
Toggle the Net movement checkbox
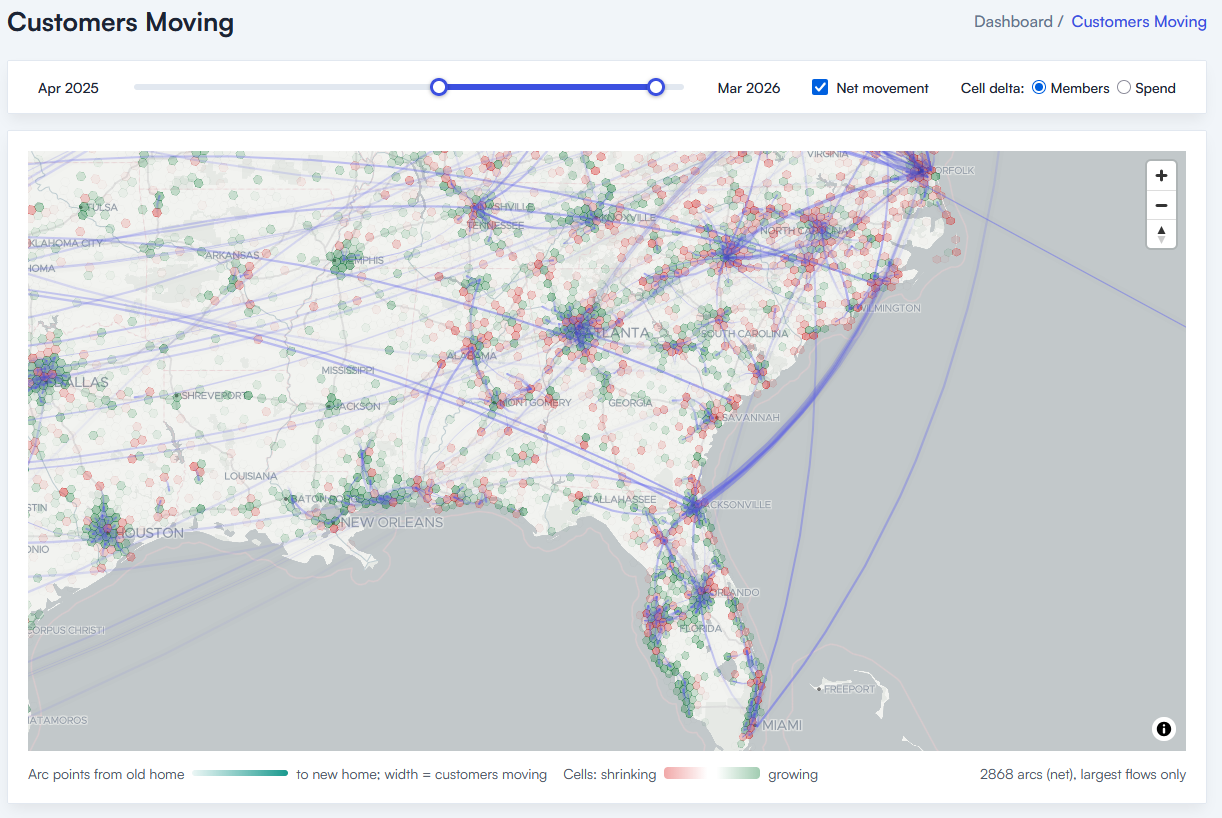click(x=820, y=87)
